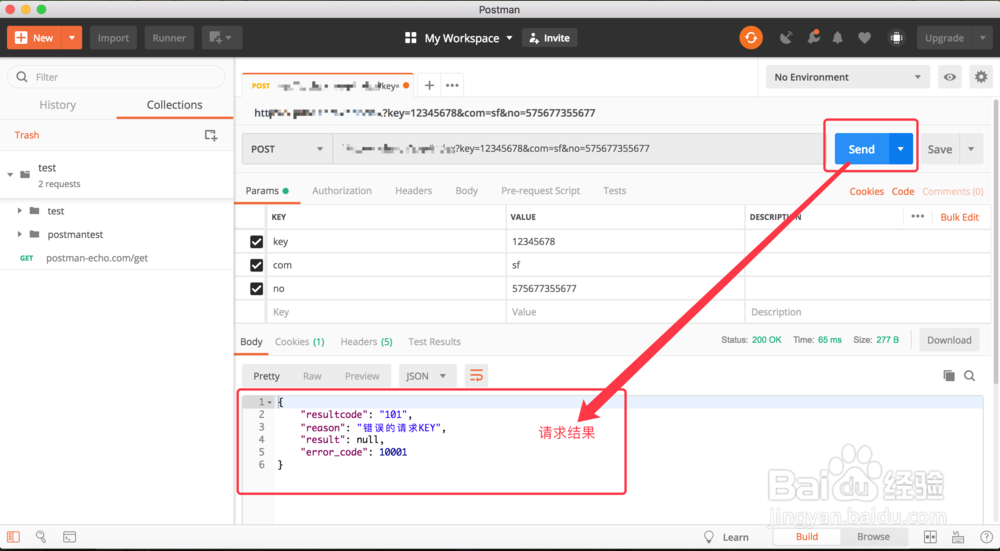The width and height of the screenshot is (1000, 551).
Task: Copy response body to clipboard
Action: pos(949,376)
